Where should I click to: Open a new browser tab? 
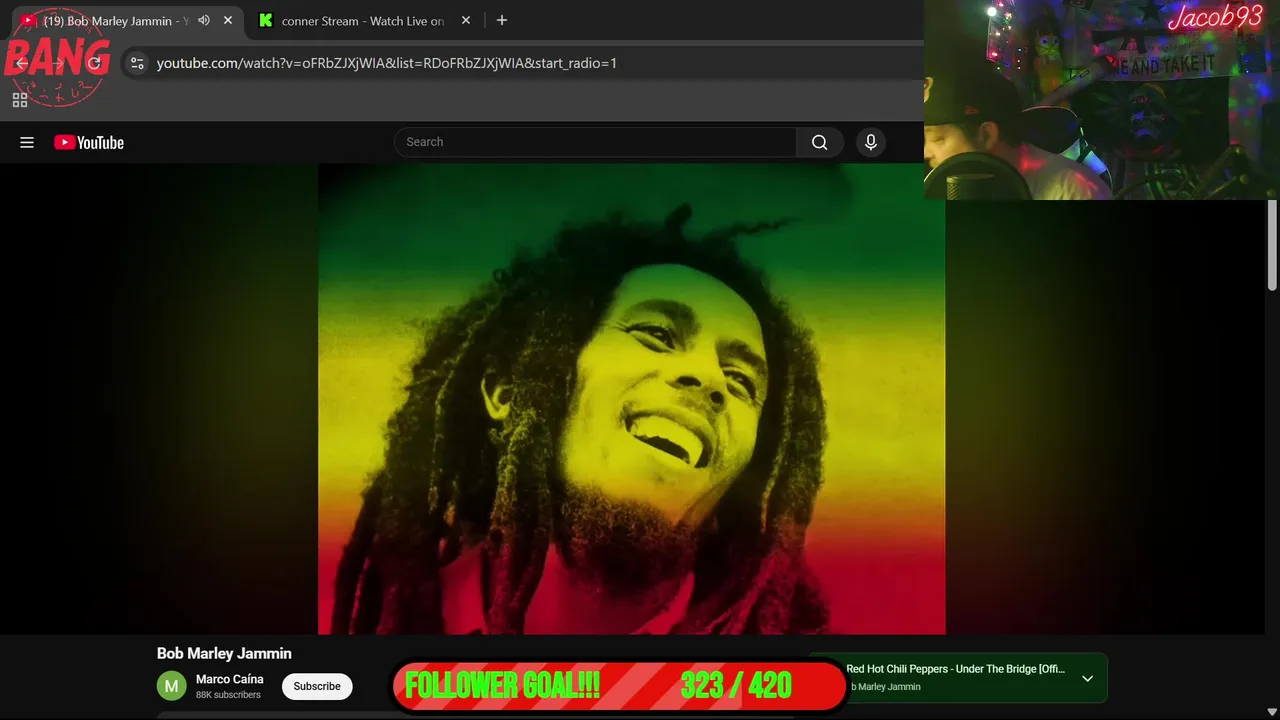pyautogui.click(x=502, y=20)
